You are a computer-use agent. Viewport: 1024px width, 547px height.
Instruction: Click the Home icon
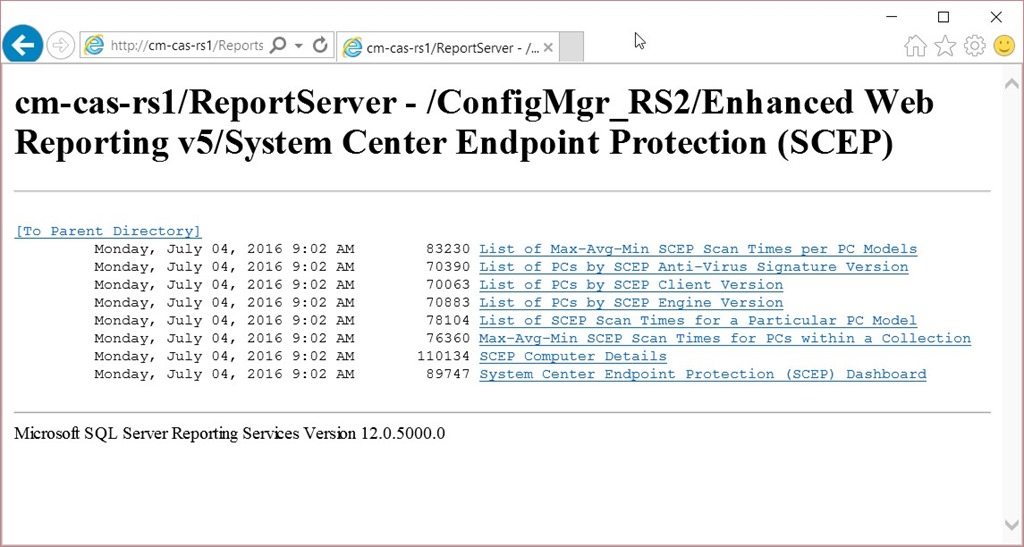coord(915,46)
